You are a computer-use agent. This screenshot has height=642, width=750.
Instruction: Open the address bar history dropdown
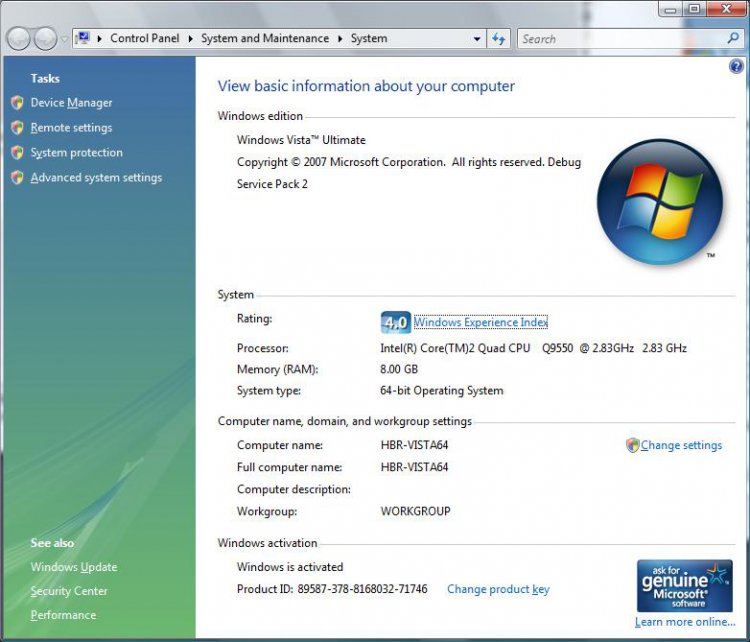[x=477, y=39]
